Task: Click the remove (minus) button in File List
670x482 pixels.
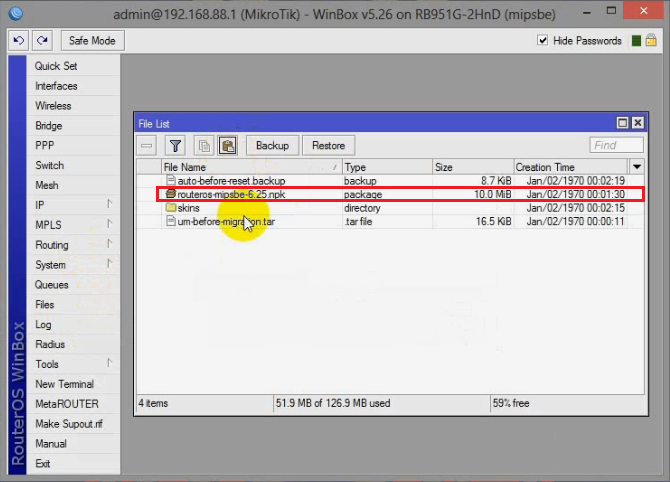Action: (147, 146)
